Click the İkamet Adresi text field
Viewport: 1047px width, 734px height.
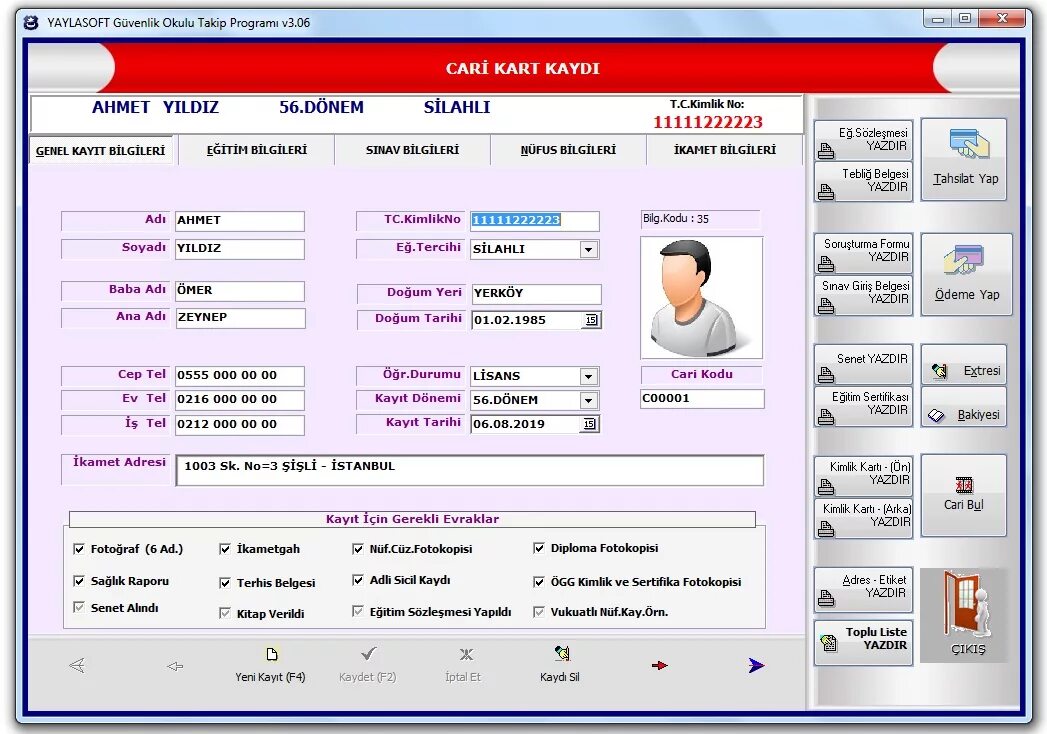coord(469,470)
